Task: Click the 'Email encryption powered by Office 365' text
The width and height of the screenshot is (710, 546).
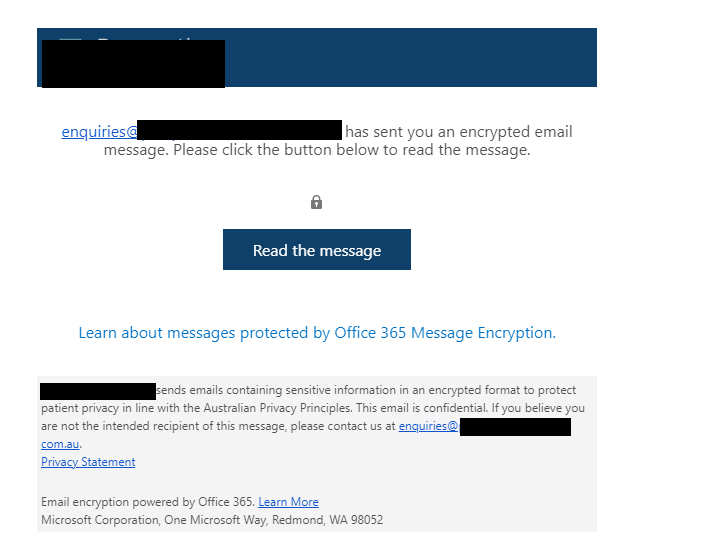Action: pos(147,502)
